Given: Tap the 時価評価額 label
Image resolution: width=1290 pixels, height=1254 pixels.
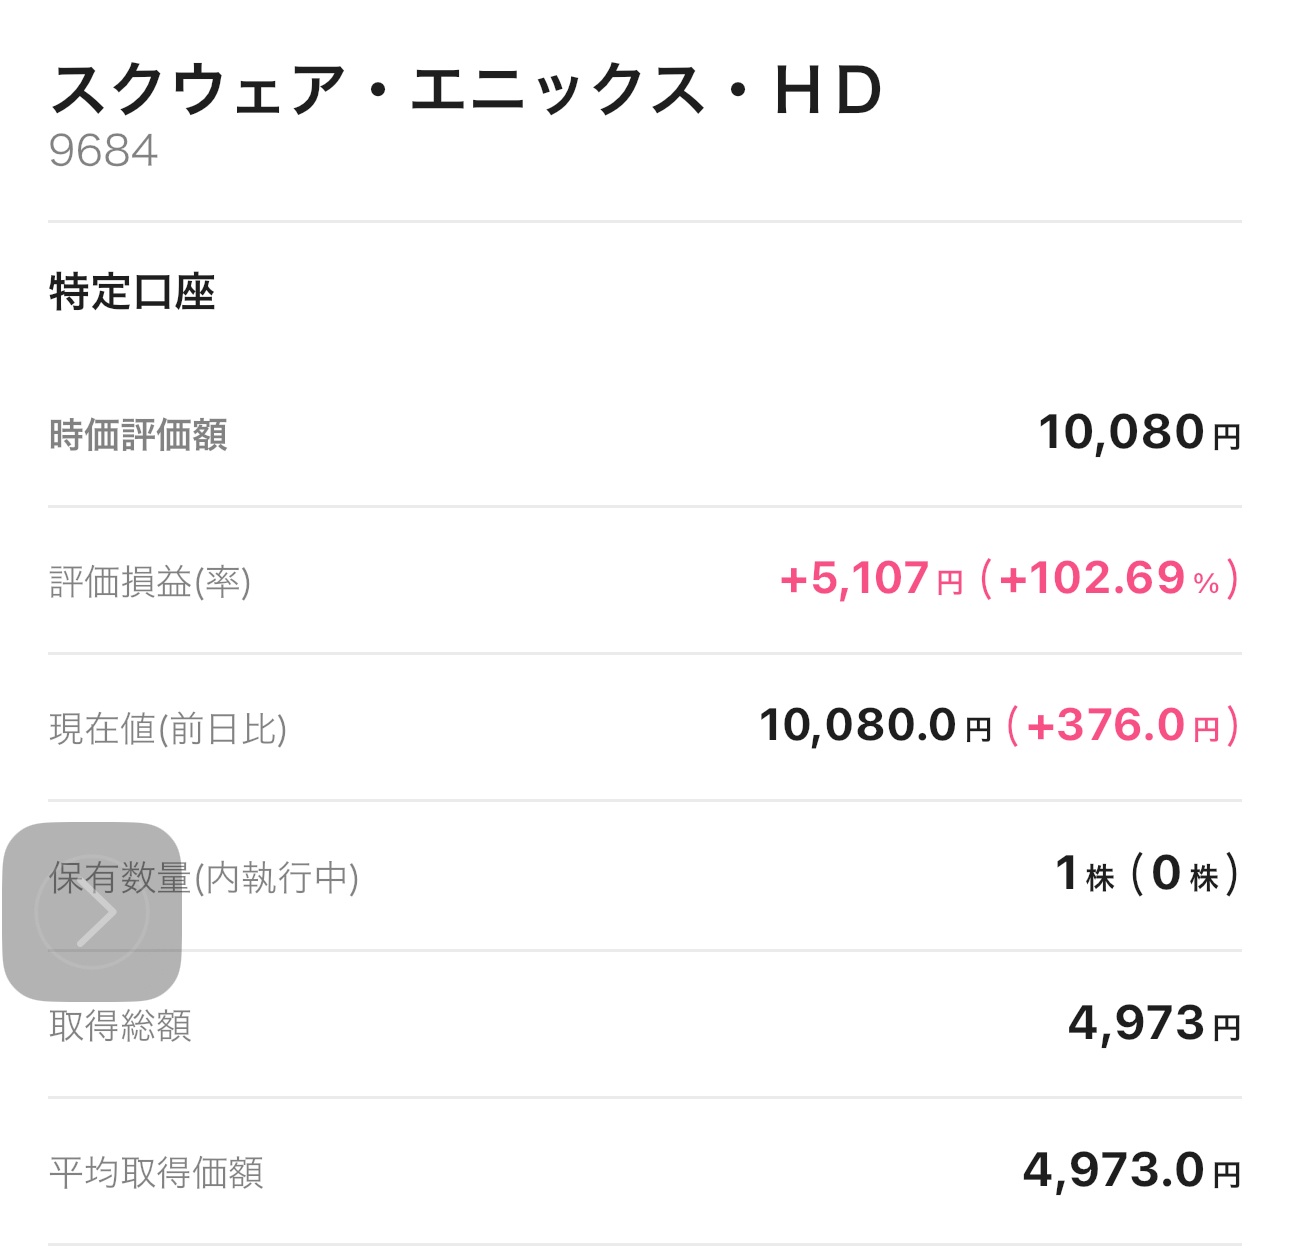Looking at the screenshot, I should pos(138,435).
